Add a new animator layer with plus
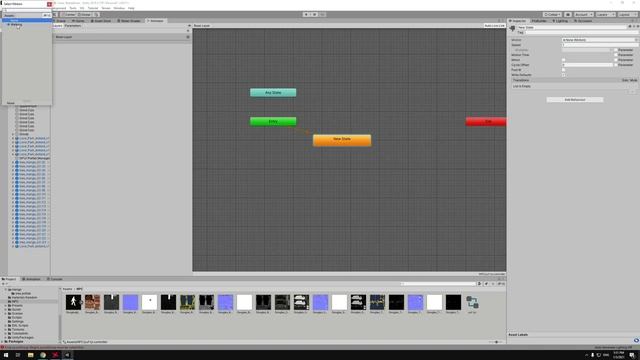Screen dimensions: 640x360 [x=188, y=31]
